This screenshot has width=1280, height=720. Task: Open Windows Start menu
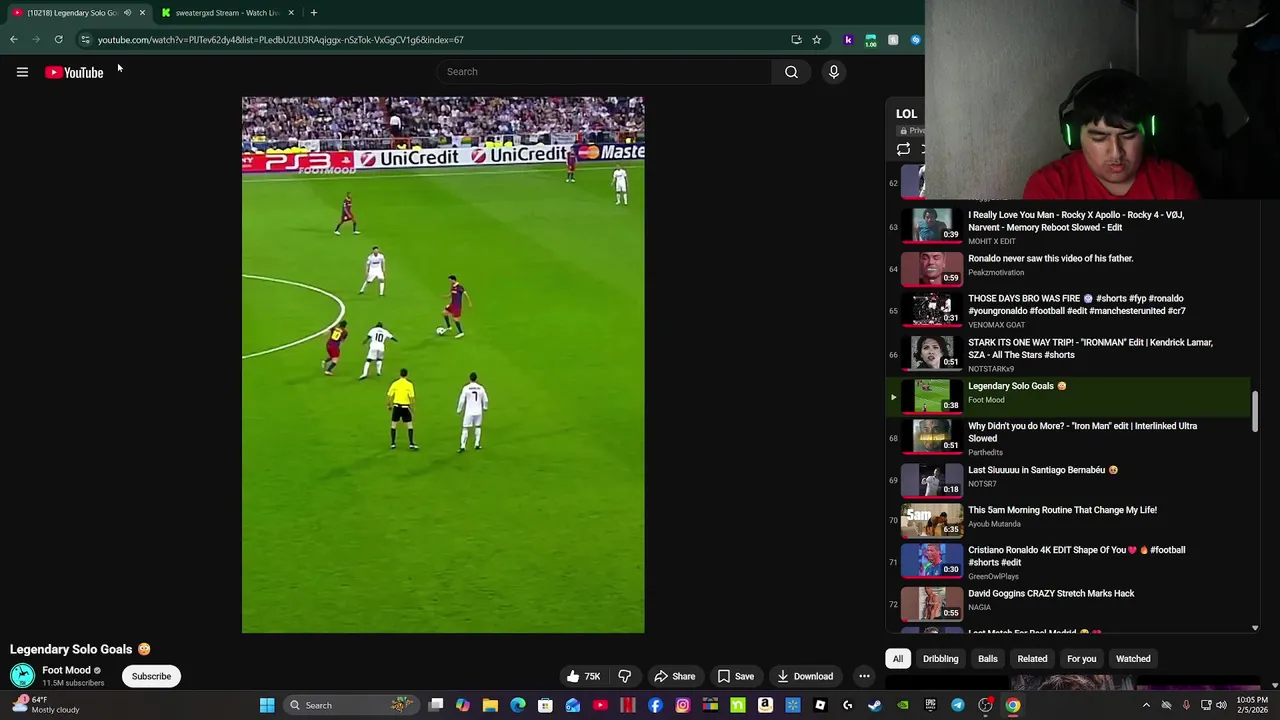(x=267, y=705)
